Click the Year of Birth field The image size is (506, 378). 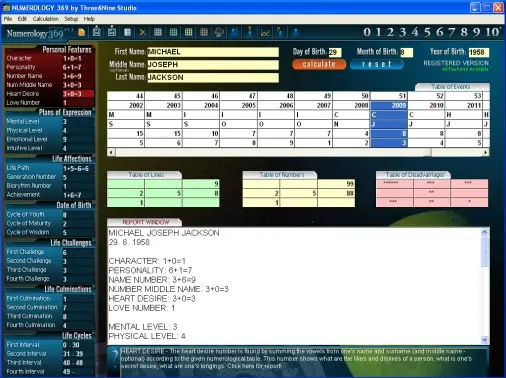click(x=479, y=52)
